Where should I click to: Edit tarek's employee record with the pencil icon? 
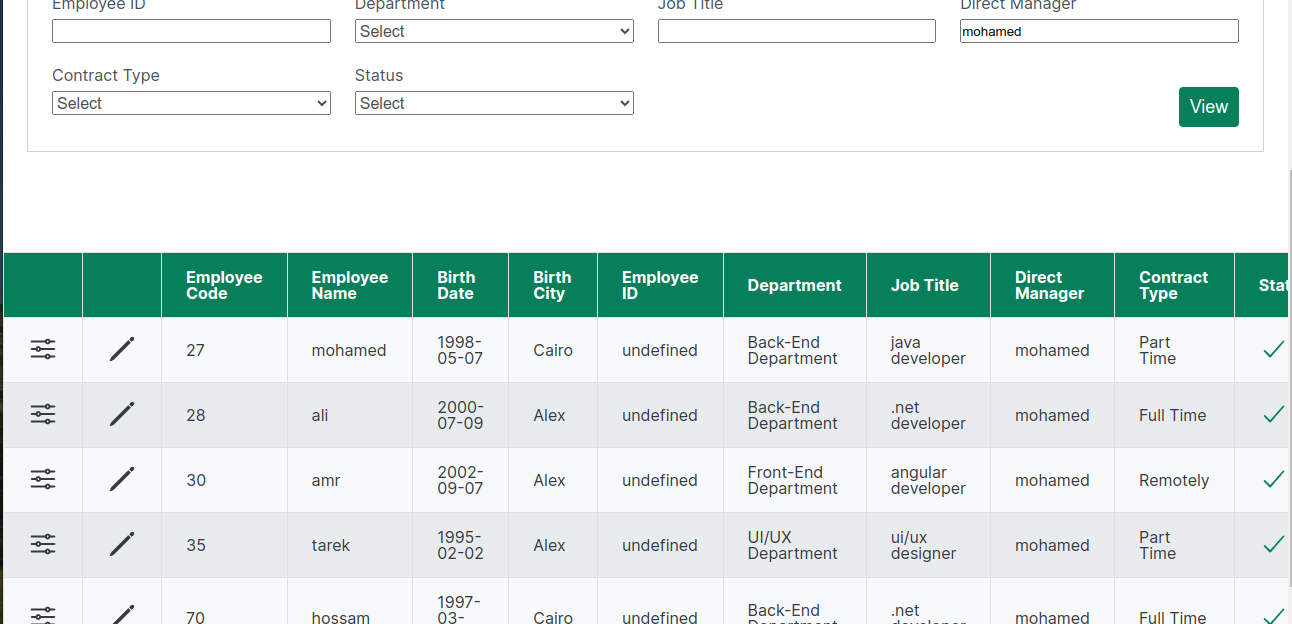(121, 544)
